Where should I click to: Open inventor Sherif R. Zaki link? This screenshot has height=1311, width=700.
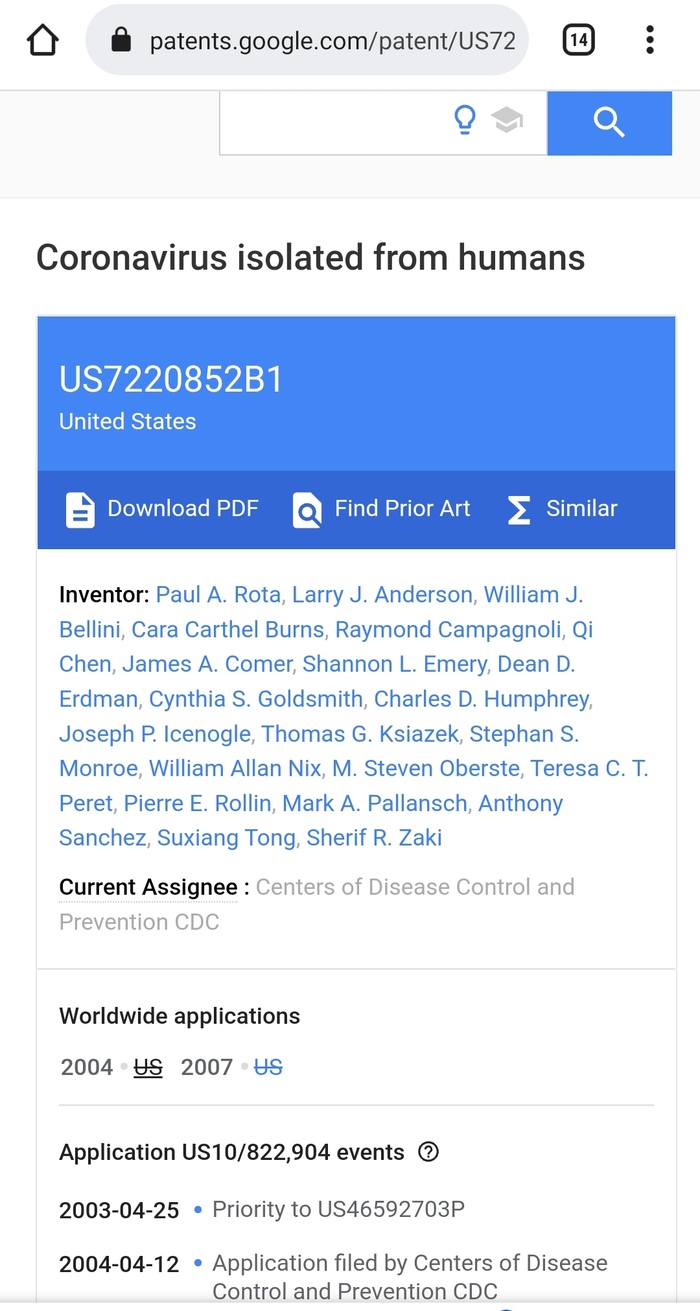tap(374, 838)
